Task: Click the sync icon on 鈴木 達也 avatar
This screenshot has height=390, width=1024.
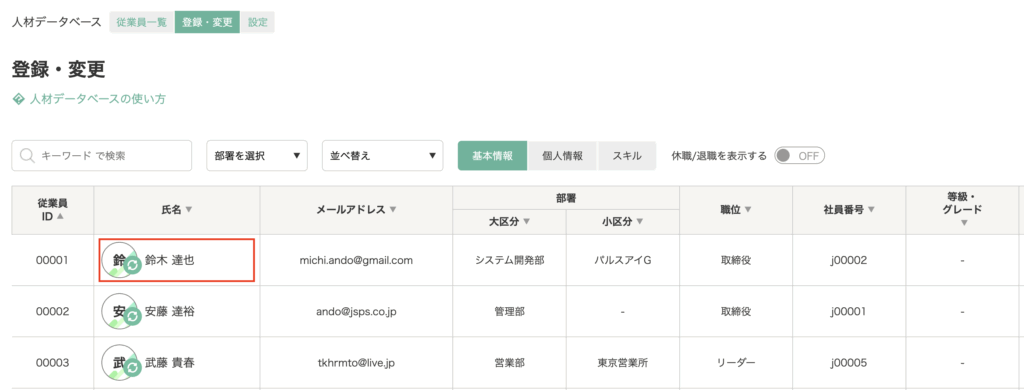Action: click(x=133, y=265)
